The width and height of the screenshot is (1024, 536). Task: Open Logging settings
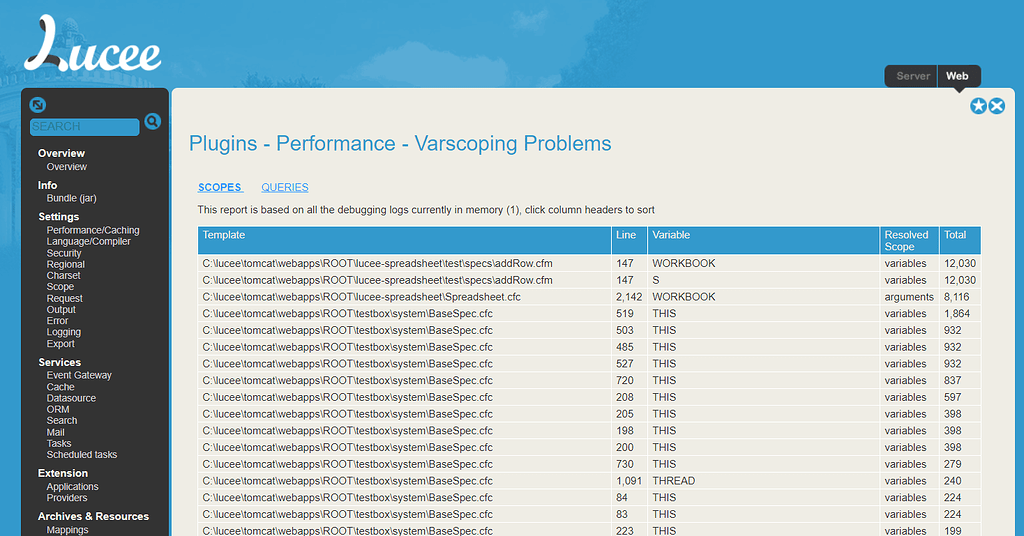click(x=63, y=332)
